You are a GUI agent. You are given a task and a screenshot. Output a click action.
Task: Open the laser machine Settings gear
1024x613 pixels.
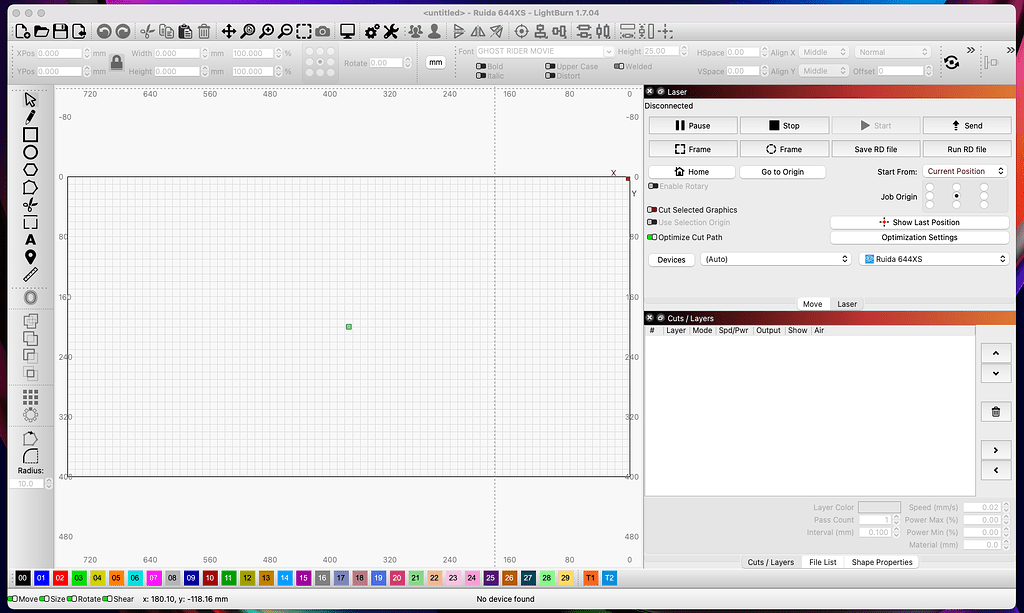372,30
